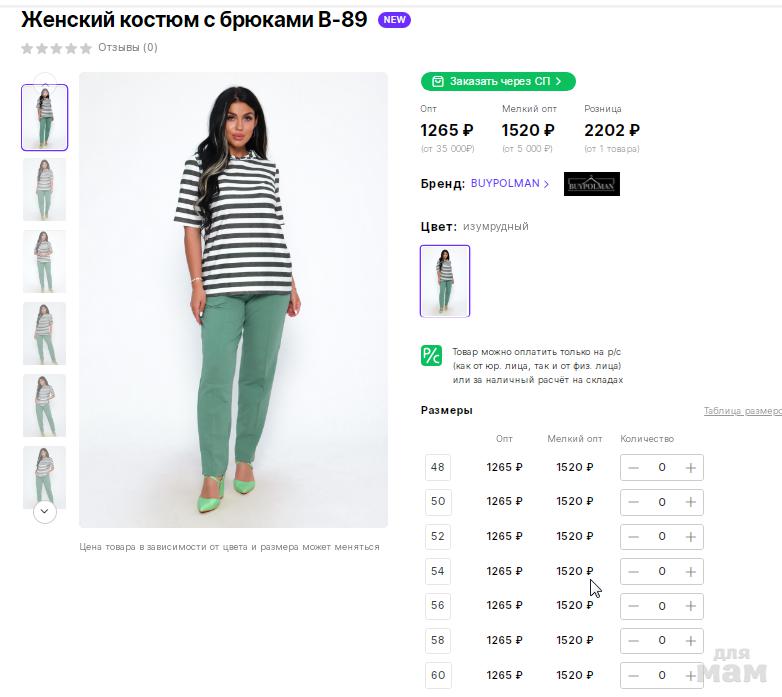Screen dimensions: 782x697
Task: Open the «Отзывы (0)» reviews
Action: 128,47
